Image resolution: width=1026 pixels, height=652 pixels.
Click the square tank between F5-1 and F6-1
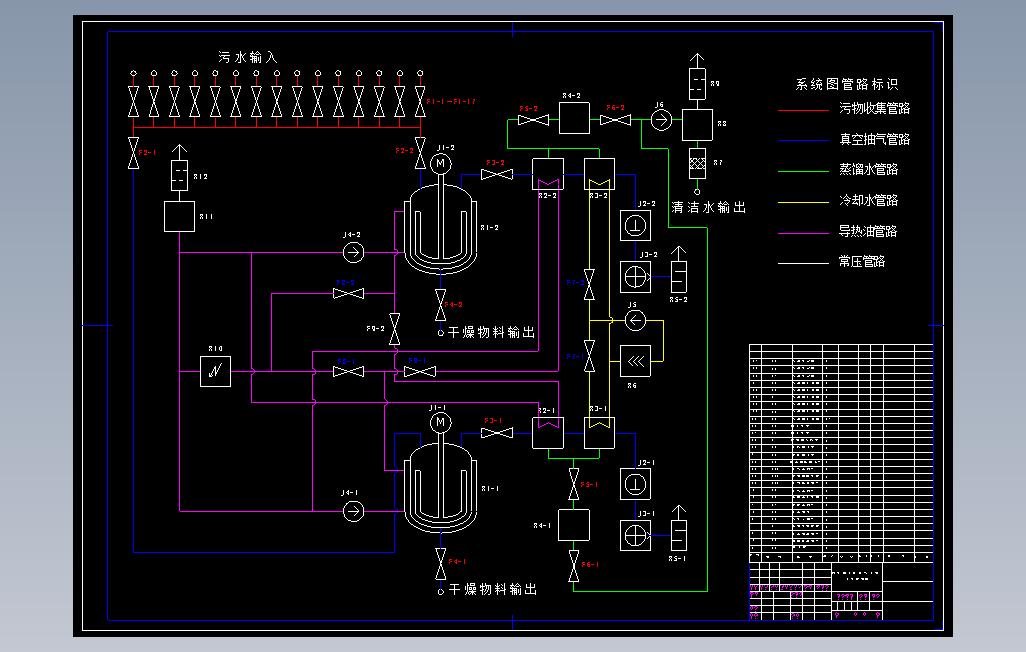[574, 525]
